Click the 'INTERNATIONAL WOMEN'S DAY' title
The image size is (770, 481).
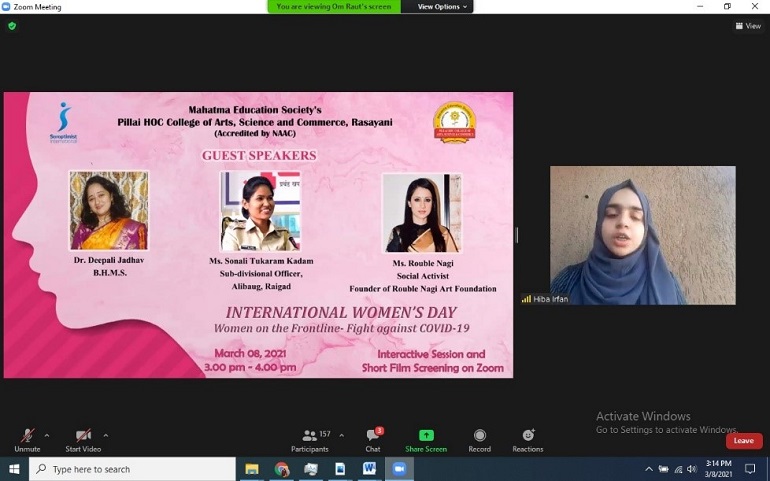(341, 312)
